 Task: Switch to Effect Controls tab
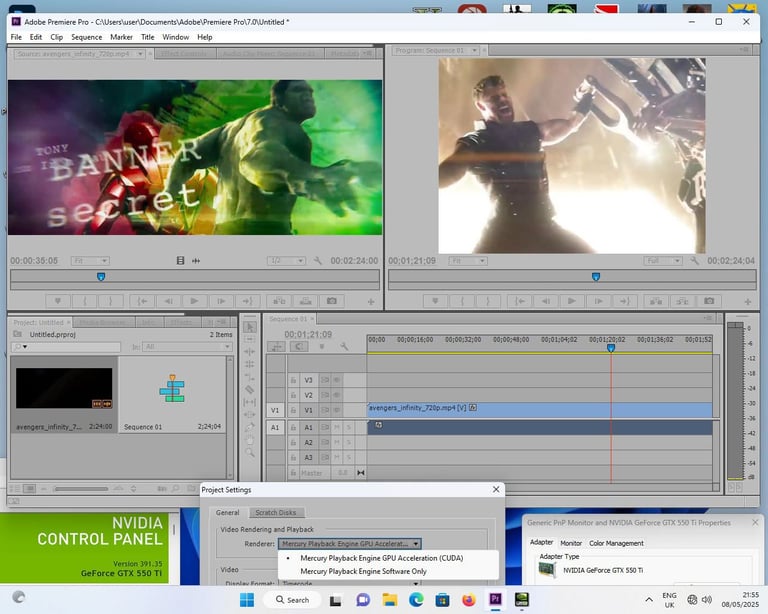(184, 54)
